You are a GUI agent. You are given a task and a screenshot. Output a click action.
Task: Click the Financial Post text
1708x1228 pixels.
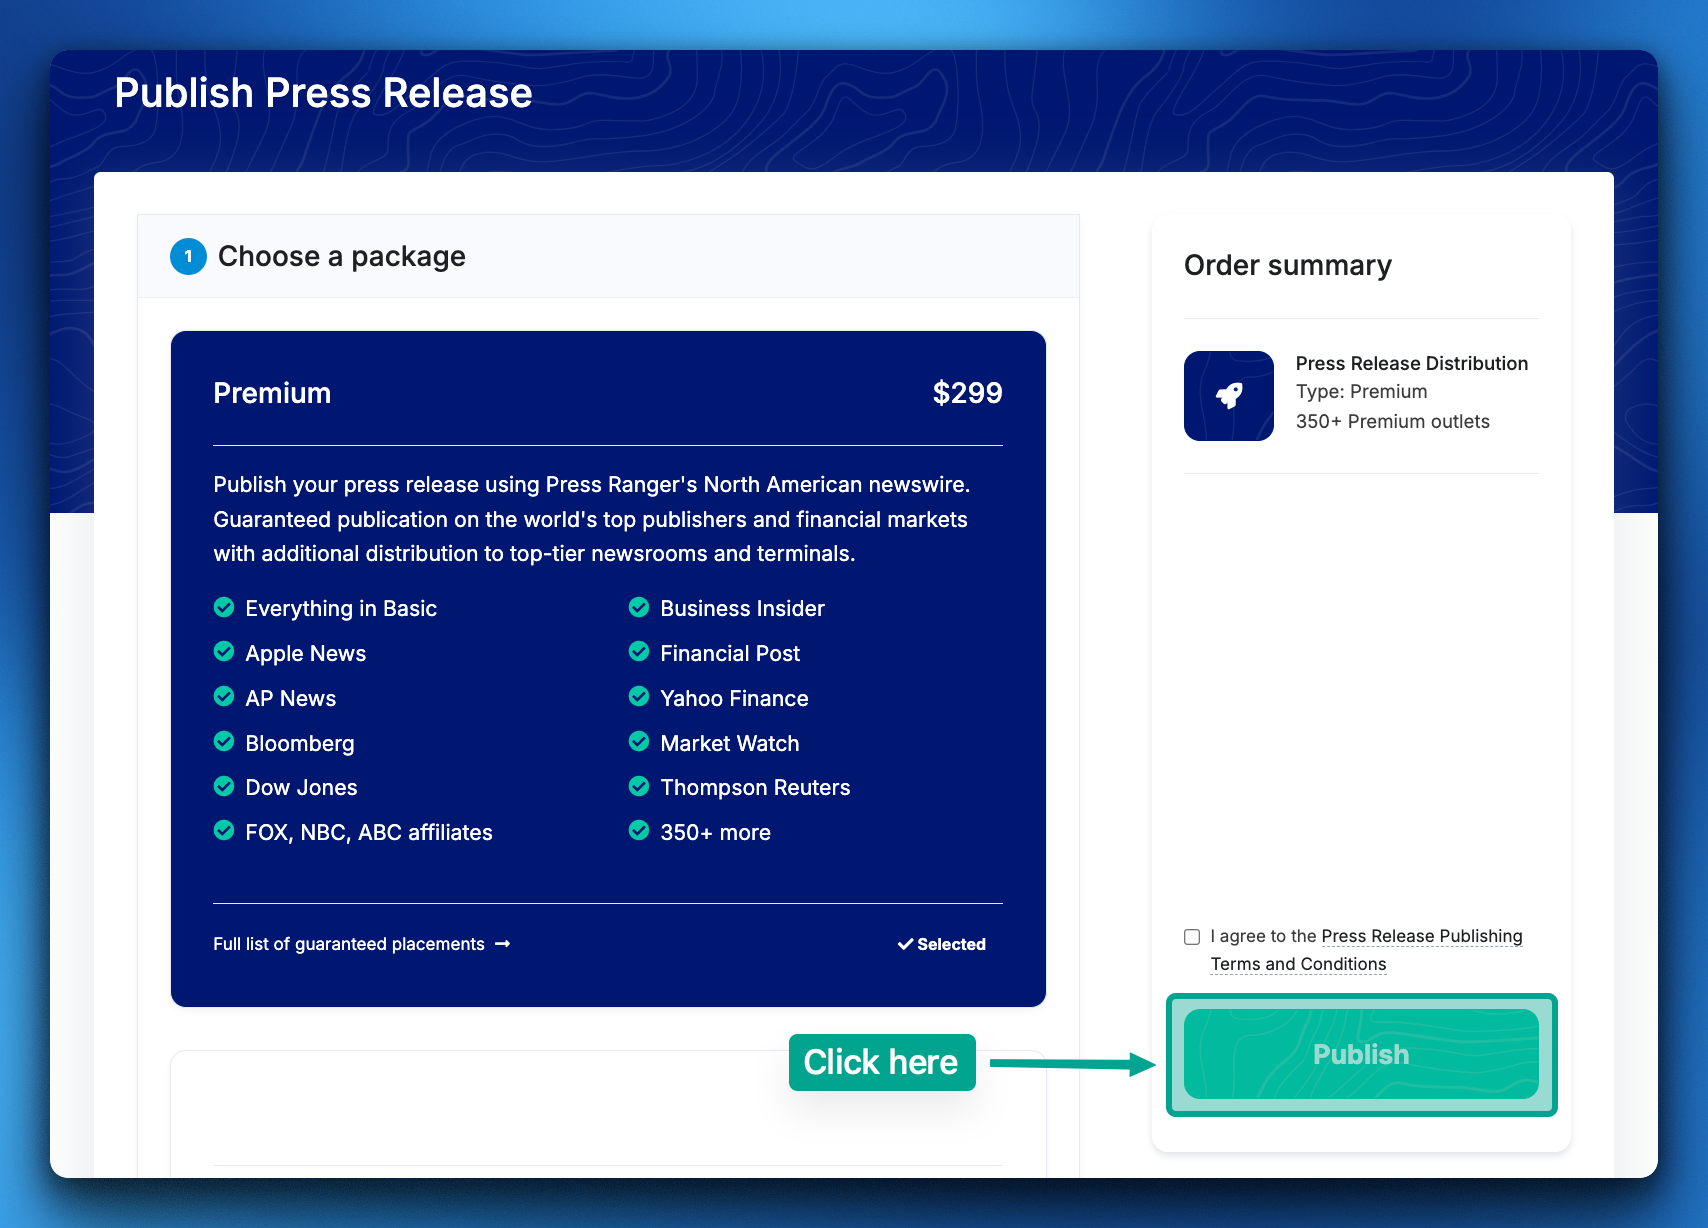tap(730, 654)
